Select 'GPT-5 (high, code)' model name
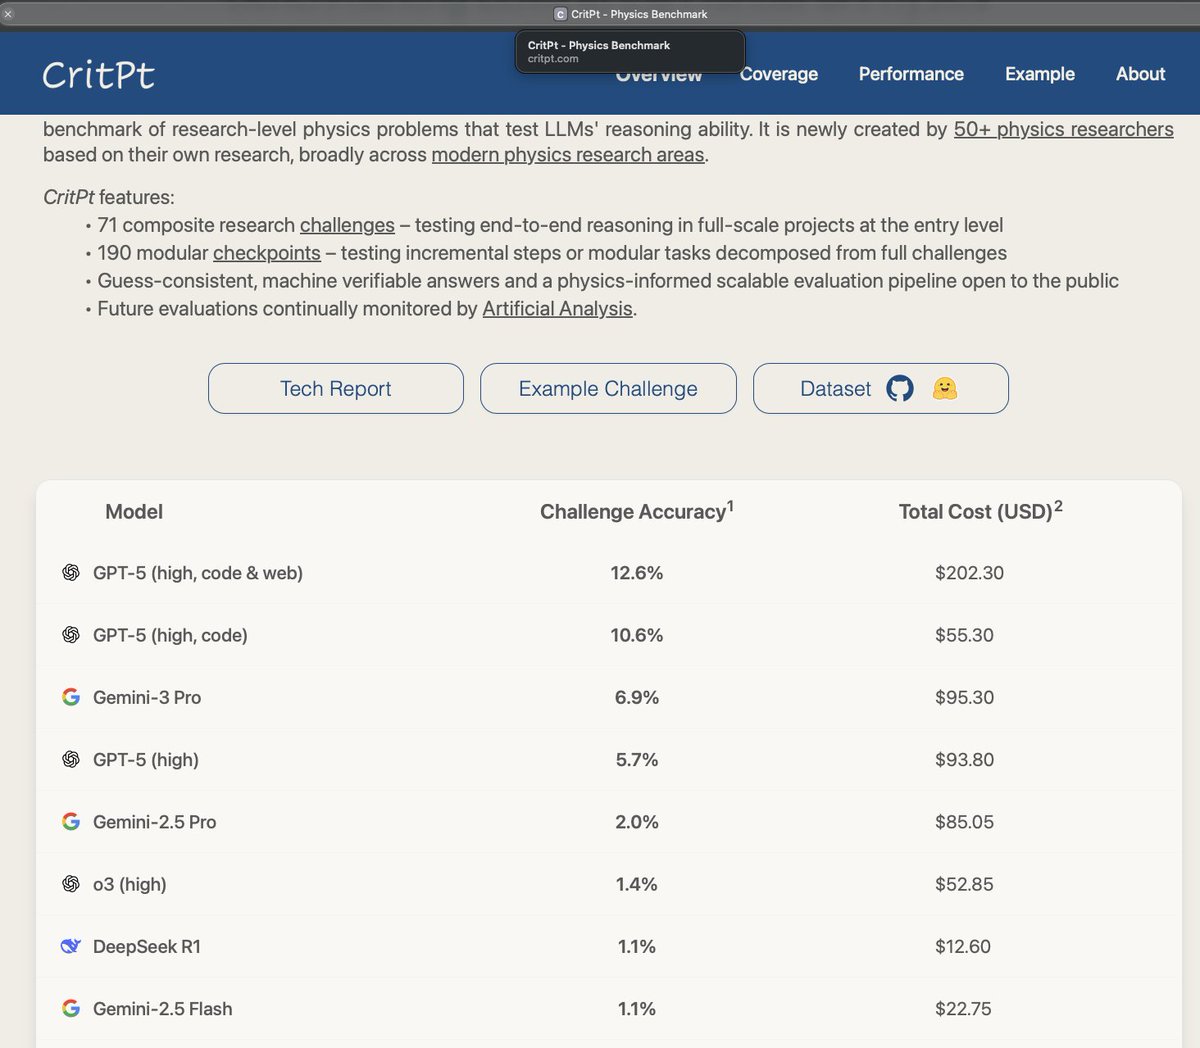This screenshot has width=1200, height=1048. click(170, 635)
